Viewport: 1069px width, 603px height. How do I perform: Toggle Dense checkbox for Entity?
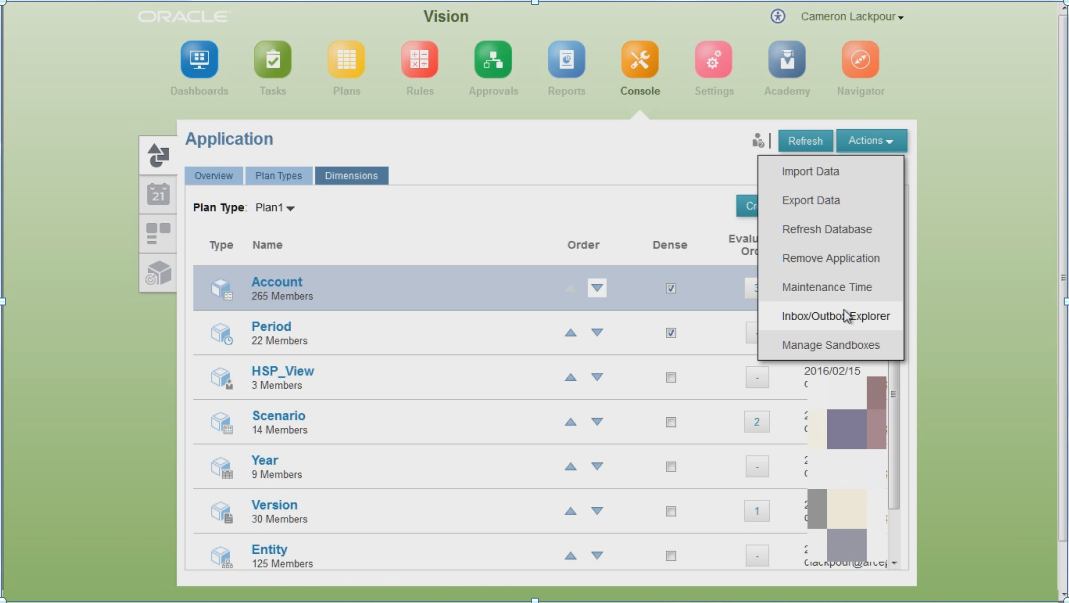671,556
